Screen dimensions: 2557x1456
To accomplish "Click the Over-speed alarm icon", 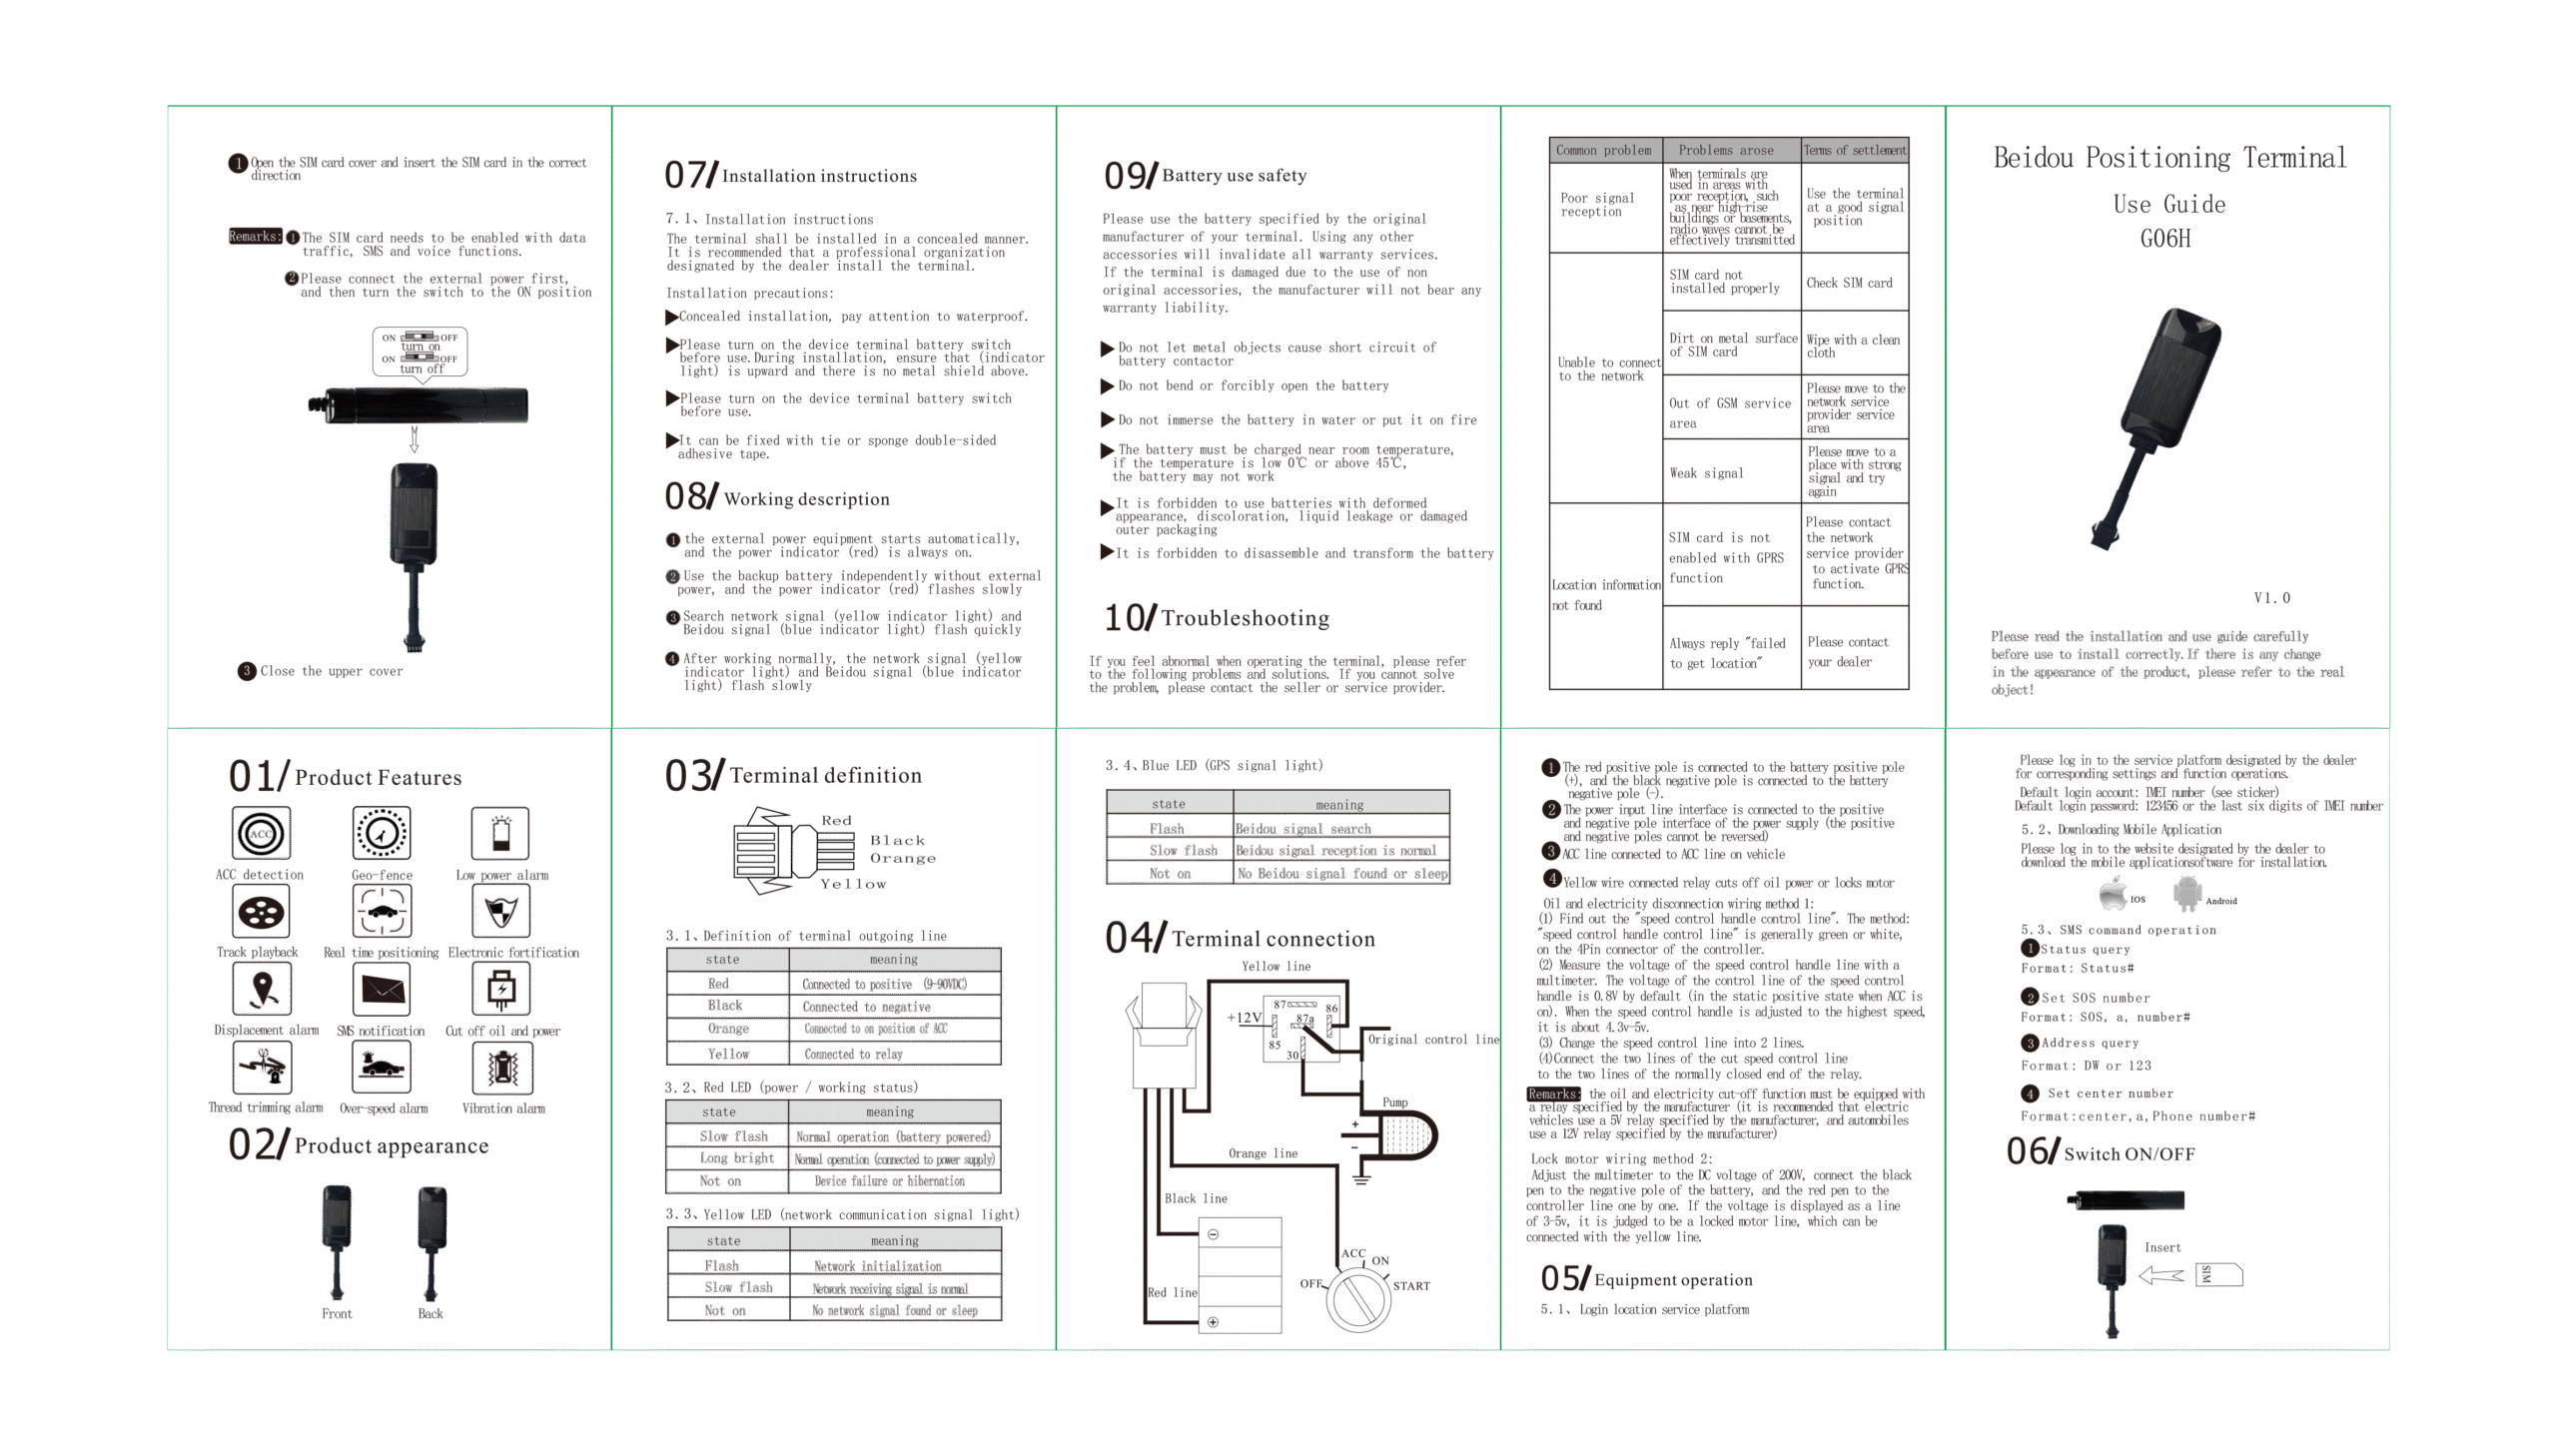I will (x=381, y=1067).
